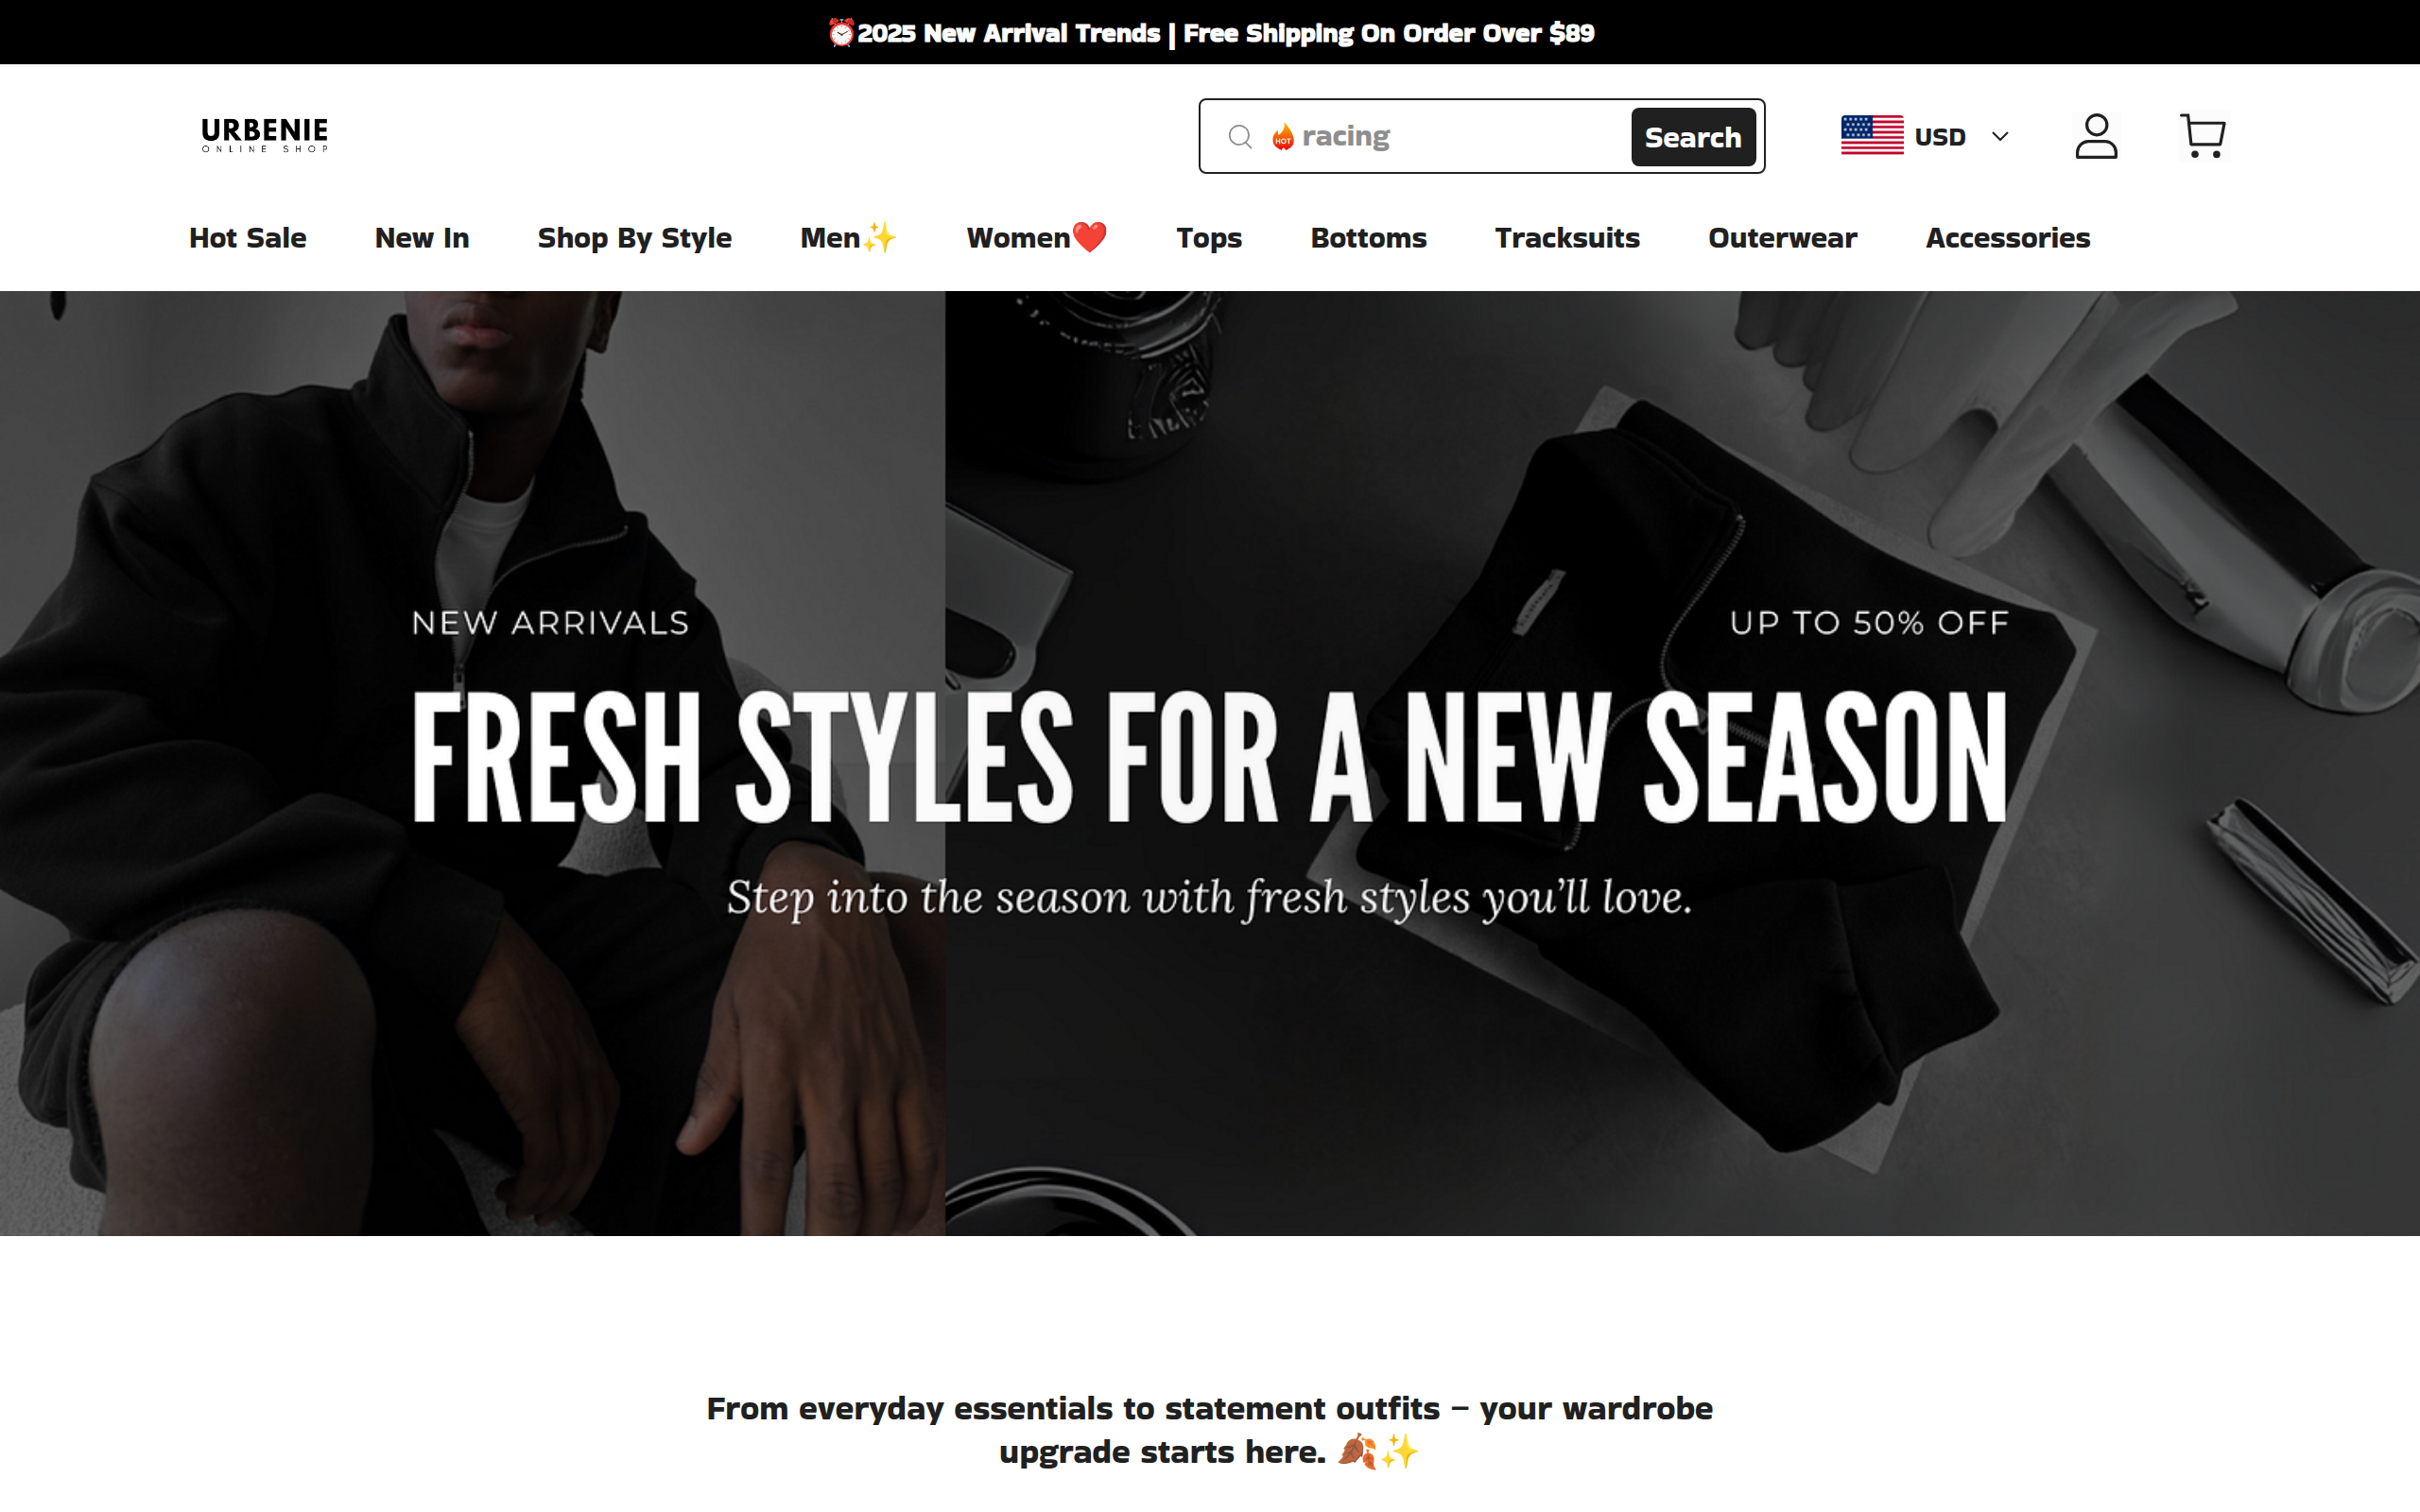The image size is (2420, 1512).
Task: Click the alarm clock icon in announcement bar
Action: [841, 33]
